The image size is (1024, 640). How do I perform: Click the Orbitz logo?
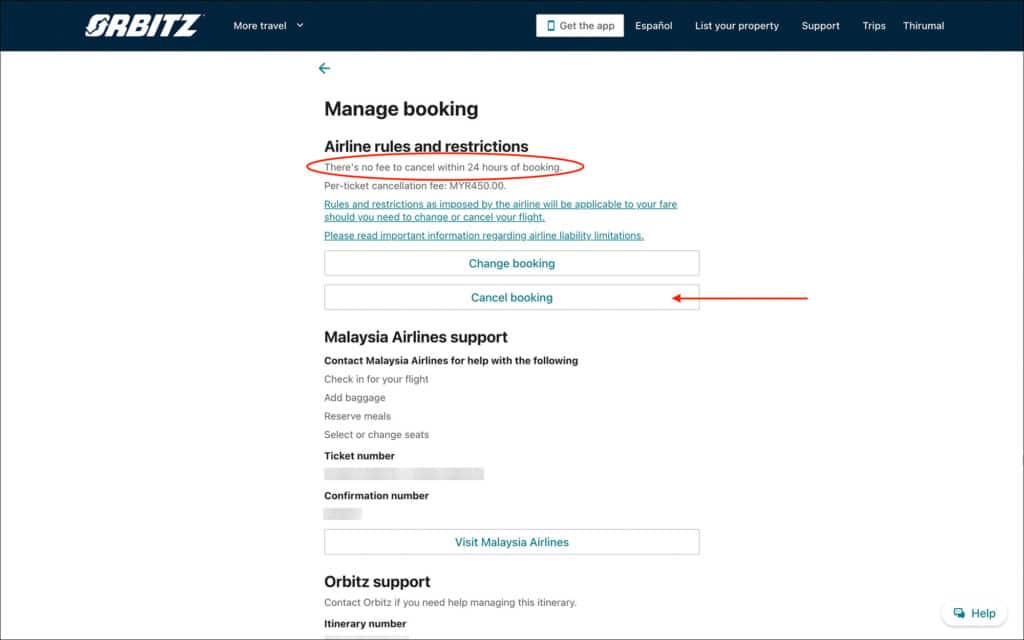143,25
